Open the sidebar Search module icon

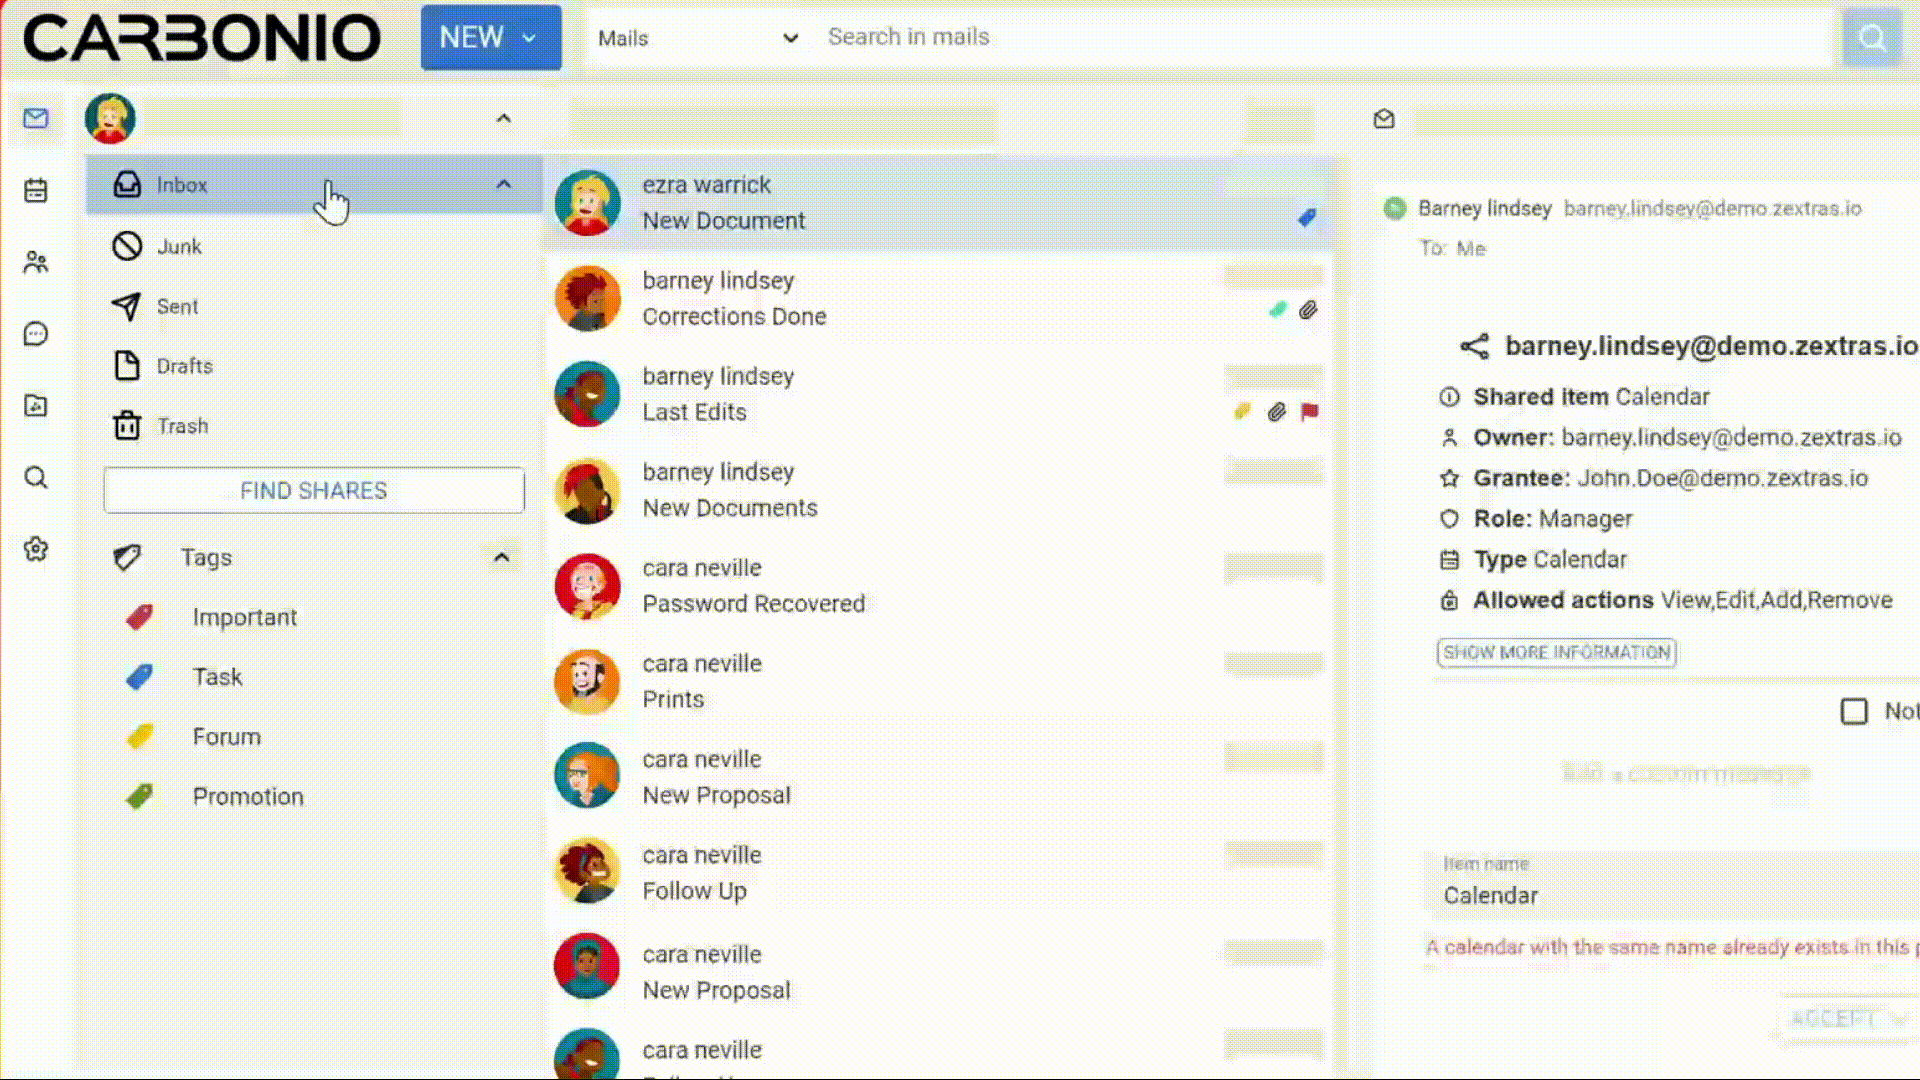click(36, 478)
